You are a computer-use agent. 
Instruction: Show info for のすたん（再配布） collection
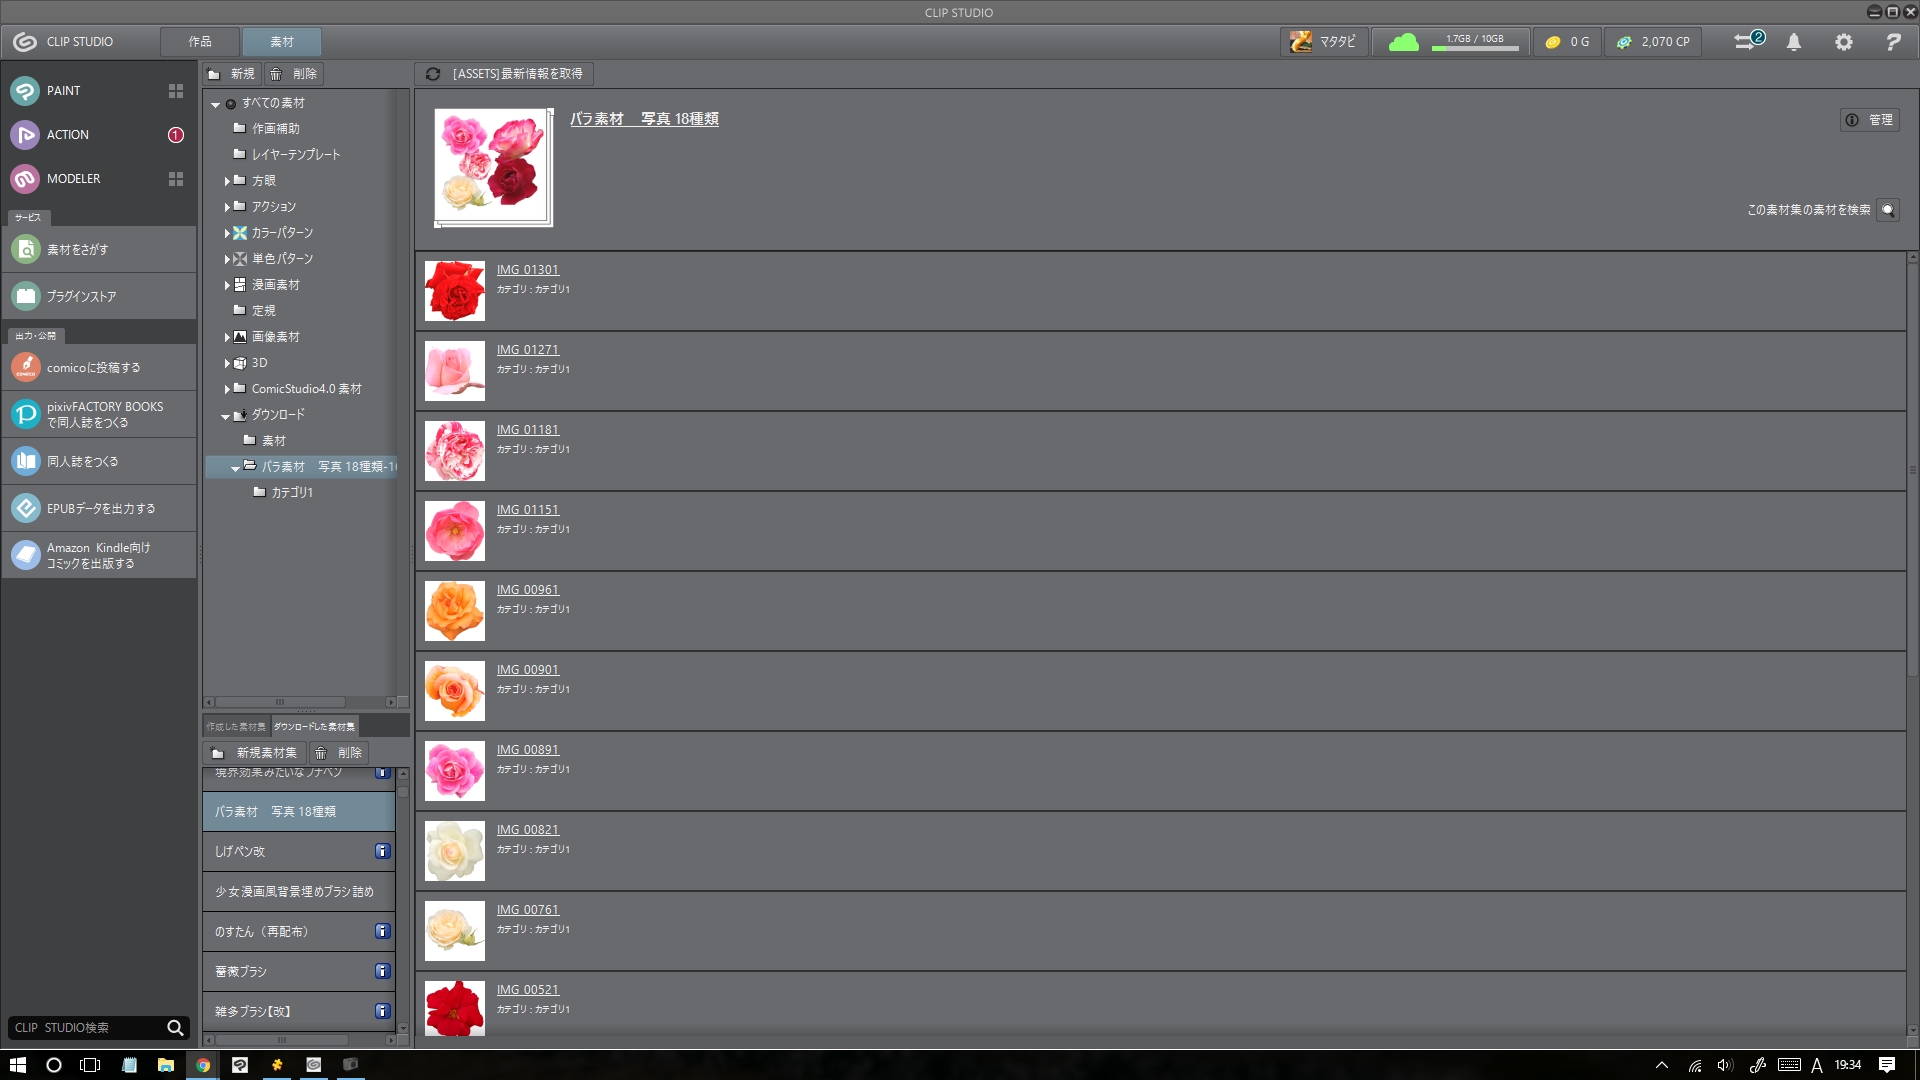click(382, 931)
